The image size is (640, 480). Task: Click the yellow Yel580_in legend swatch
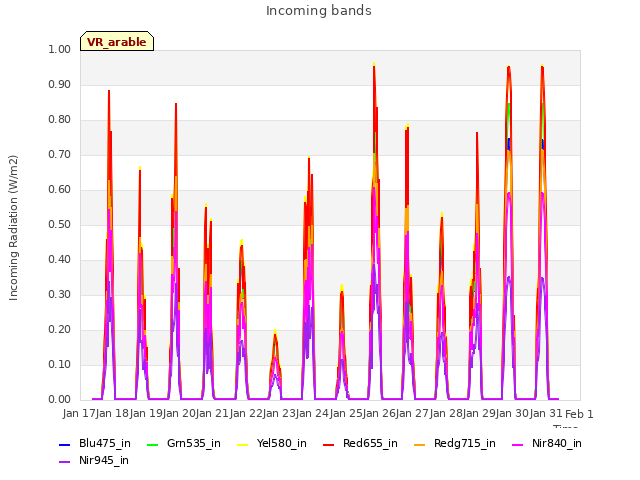click(243, 444)
